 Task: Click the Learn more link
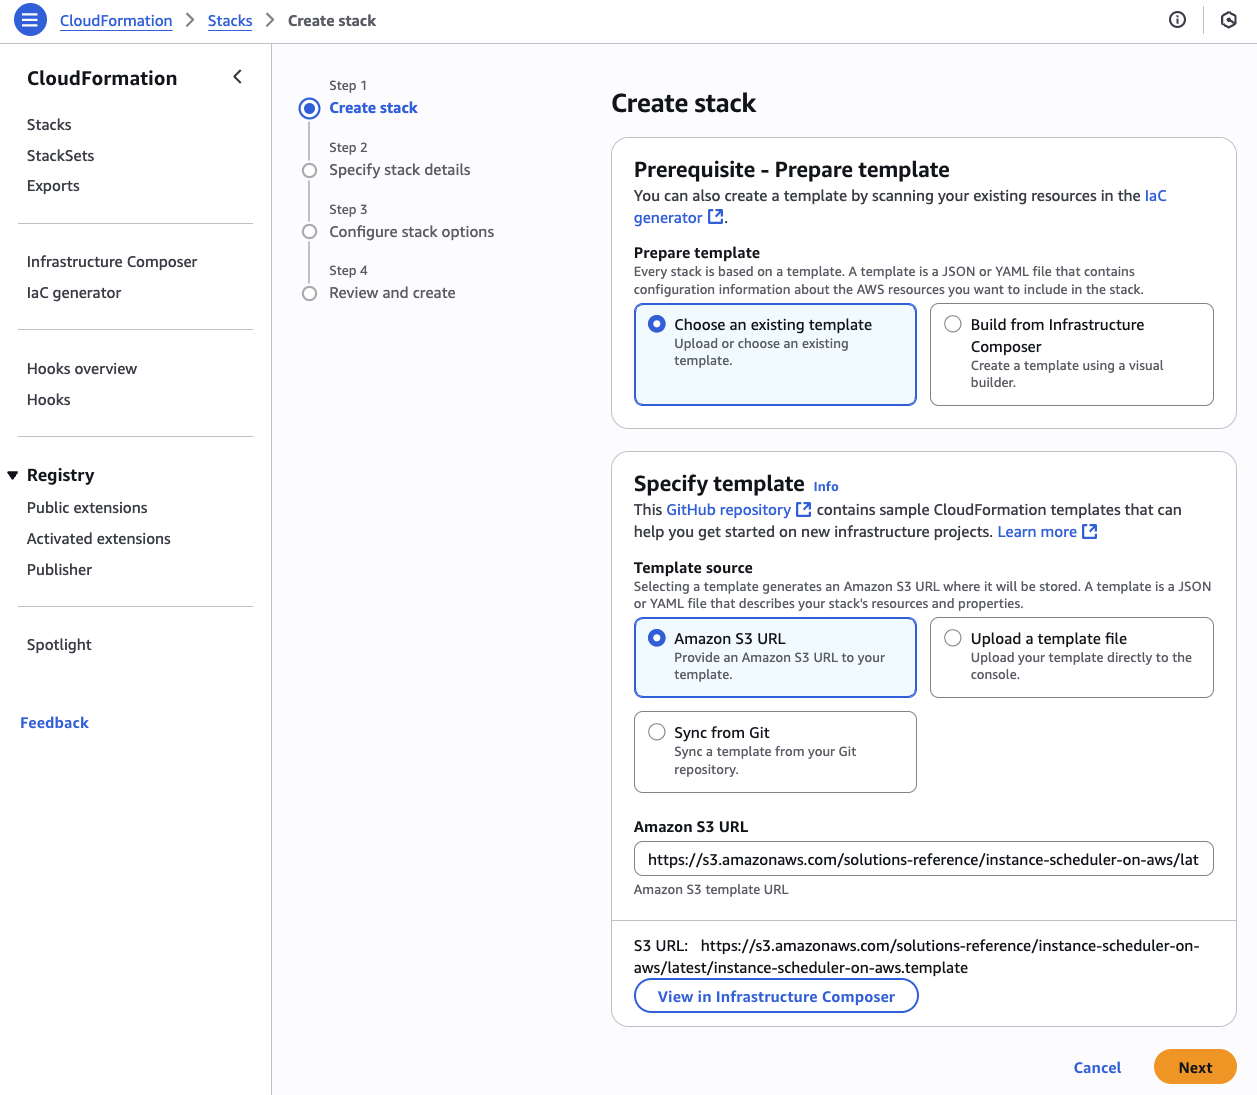(x=1037, y=532)
